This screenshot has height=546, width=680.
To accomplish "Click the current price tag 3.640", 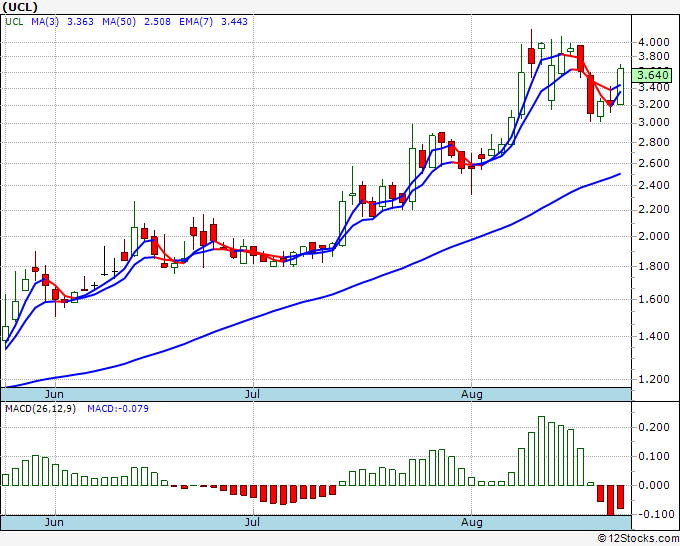I will pos(652,75).
